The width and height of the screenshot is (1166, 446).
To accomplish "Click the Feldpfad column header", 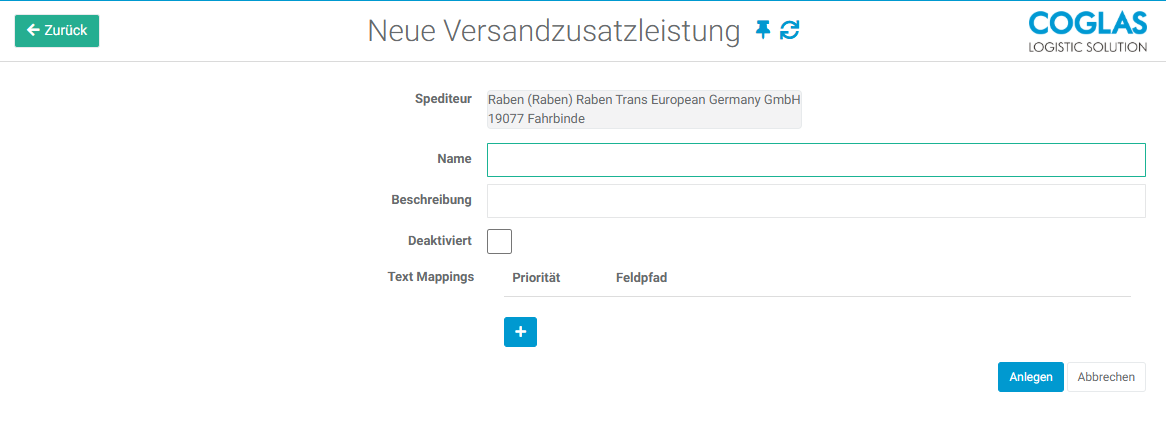I will 641,278.
